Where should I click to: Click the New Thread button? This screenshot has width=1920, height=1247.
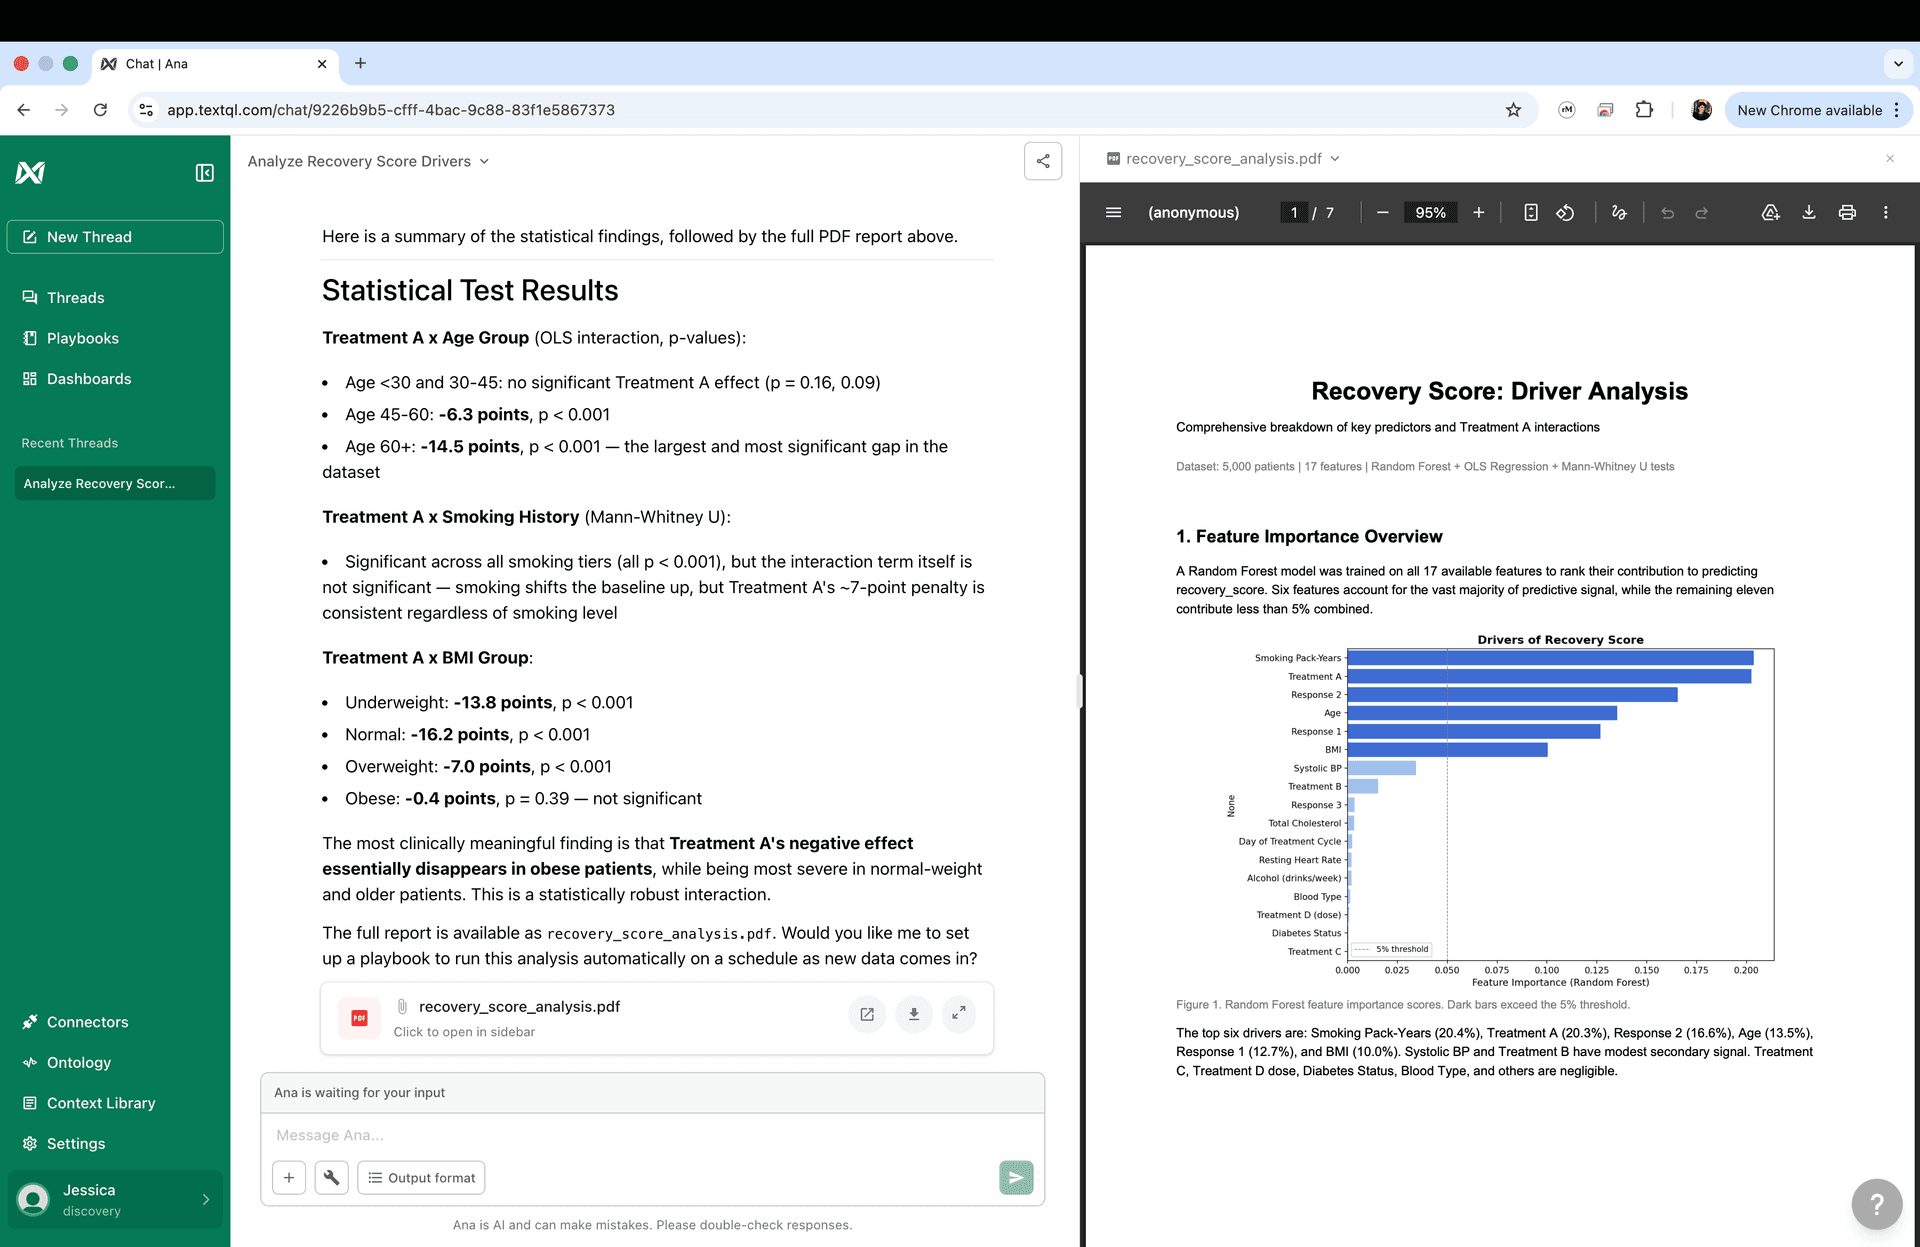point(115,237)
